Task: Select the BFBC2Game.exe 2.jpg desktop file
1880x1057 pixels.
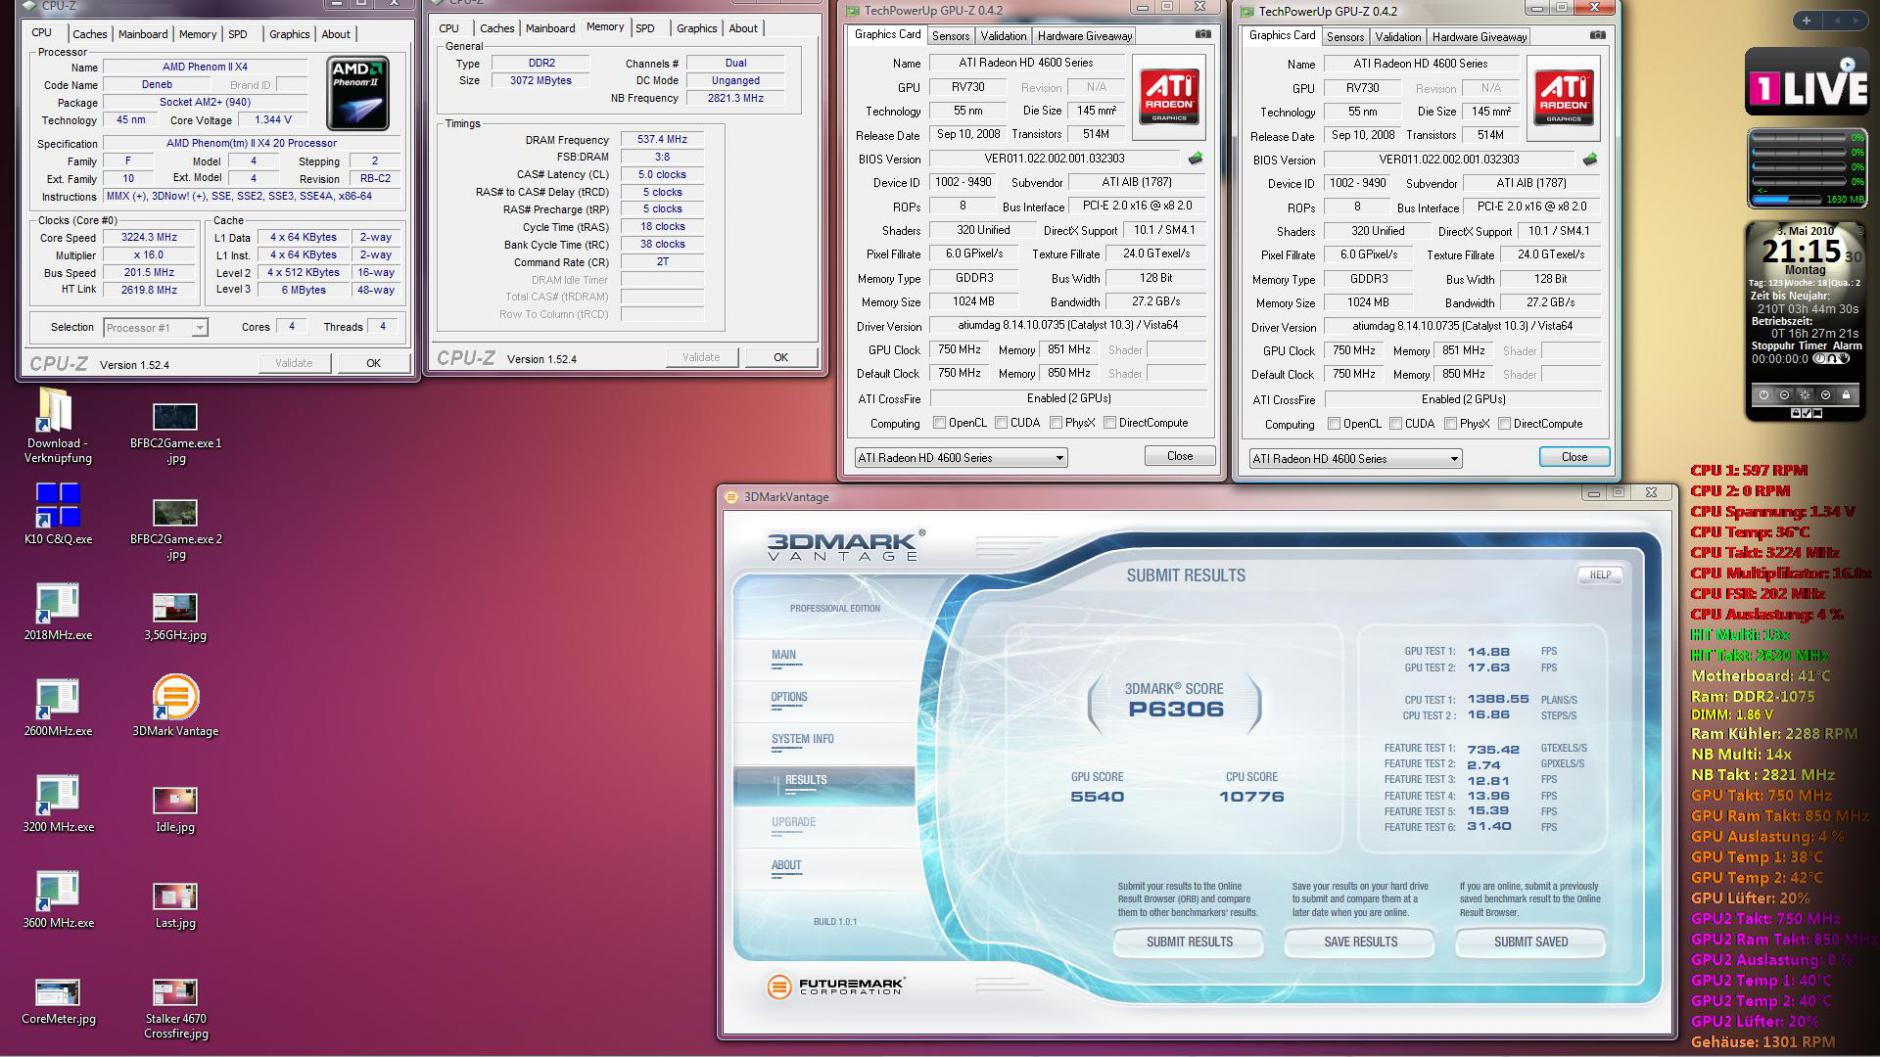Action: tap(175, 528)
